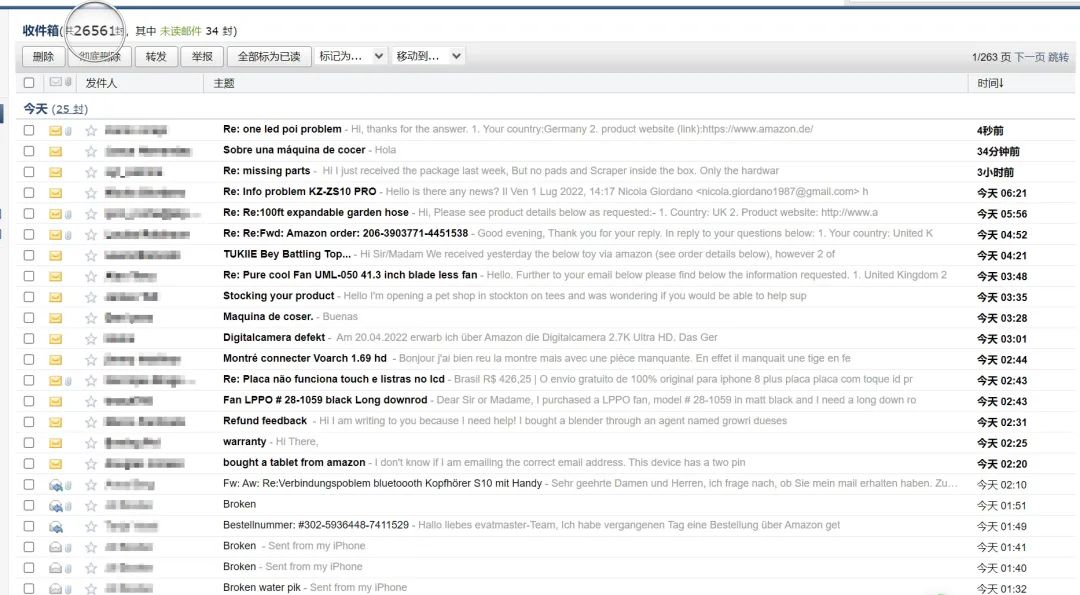Image resolution: width=1080 pixels, height=595 pixels.
Task: Click the attachment clip icon in column header
Action: tap(68, 82)
